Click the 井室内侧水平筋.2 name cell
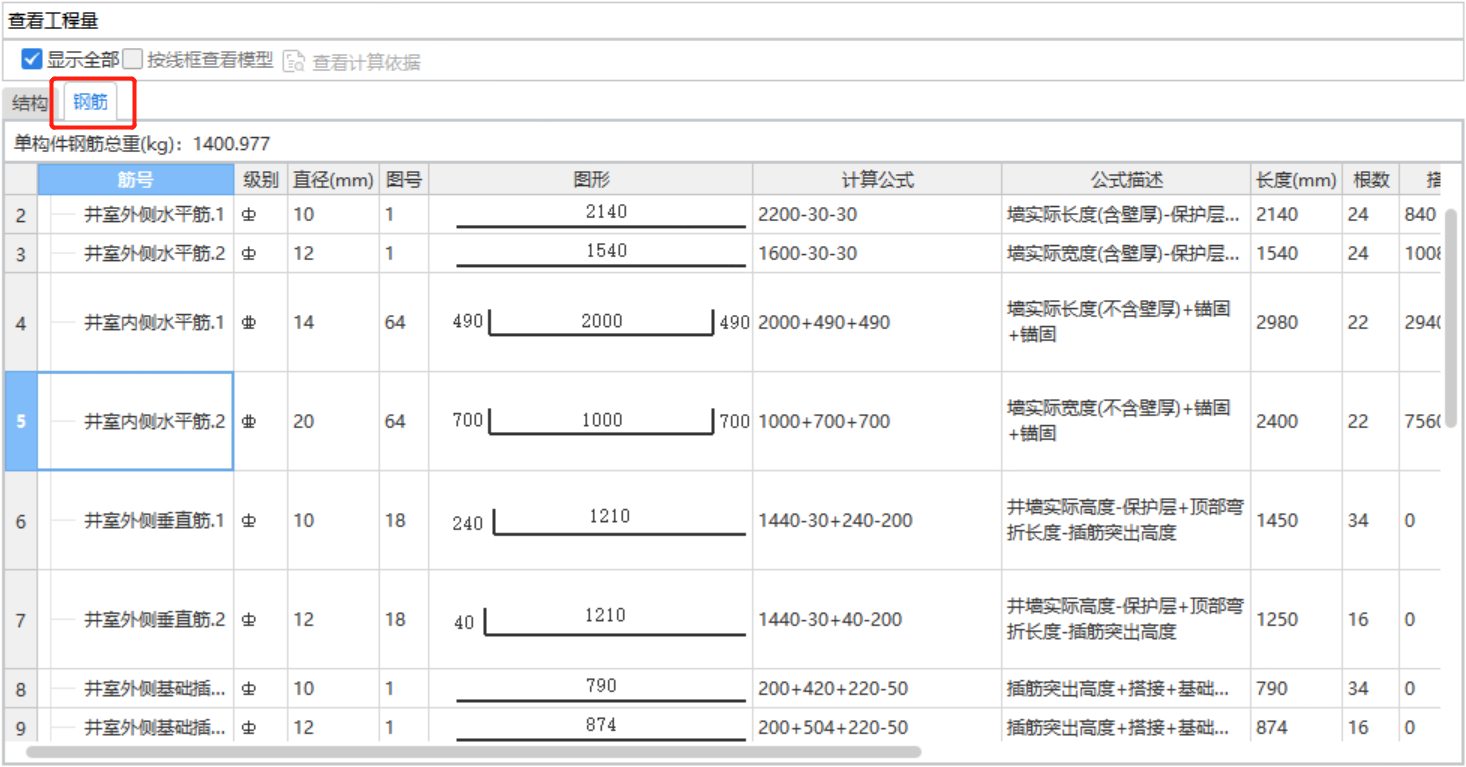Viewport: 1466px width, 767px height. (x=154, y=421)
